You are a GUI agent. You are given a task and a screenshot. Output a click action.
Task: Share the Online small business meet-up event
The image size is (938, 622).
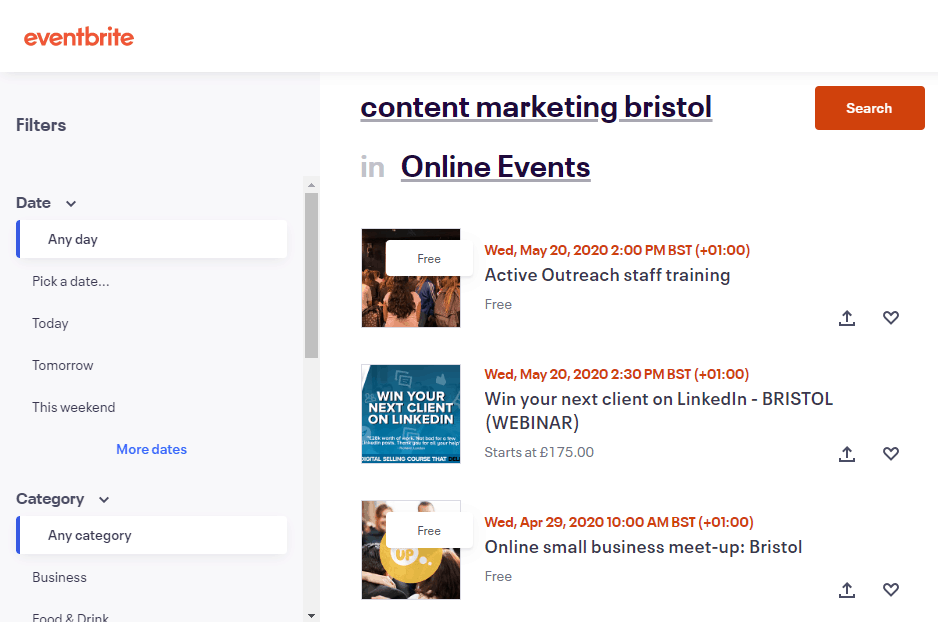846,590
